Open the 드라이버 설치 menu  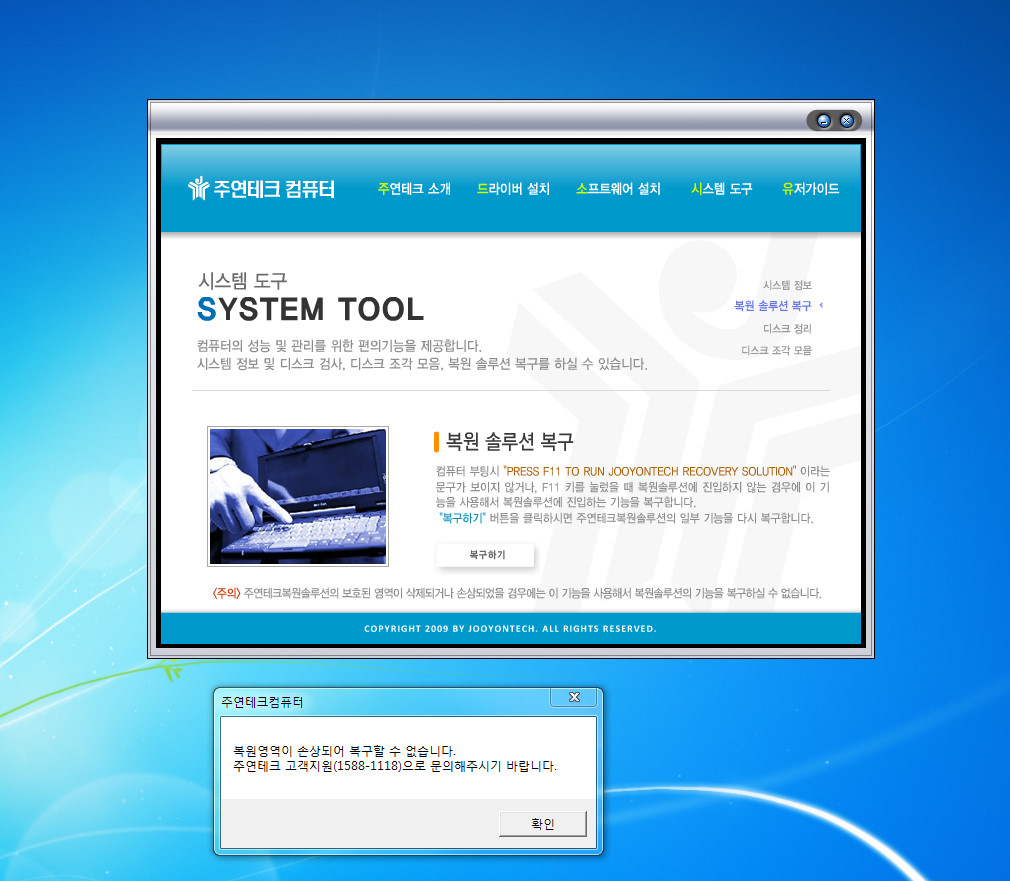click(x=513, y=189)
